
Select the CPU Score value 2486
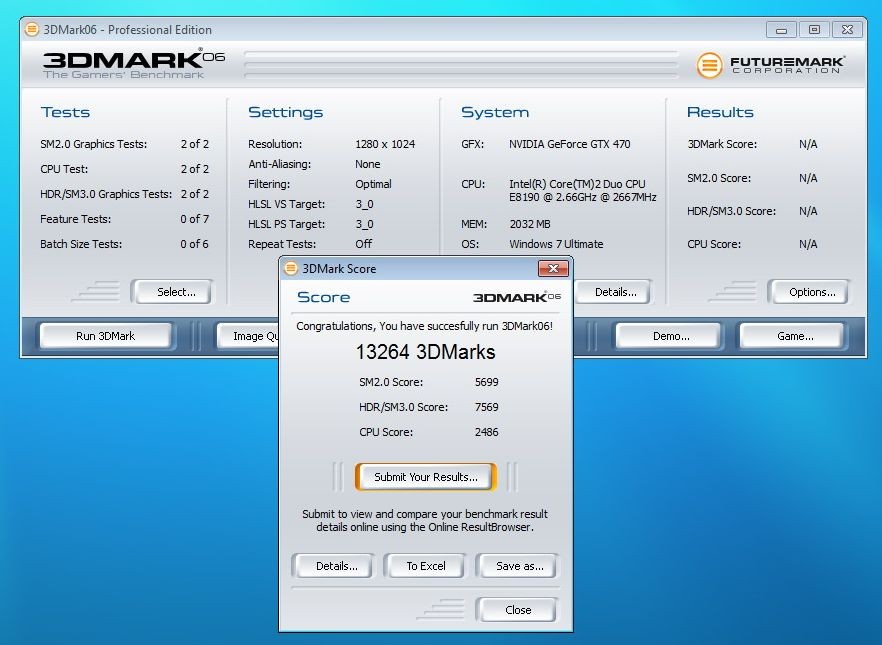[487, 432]
